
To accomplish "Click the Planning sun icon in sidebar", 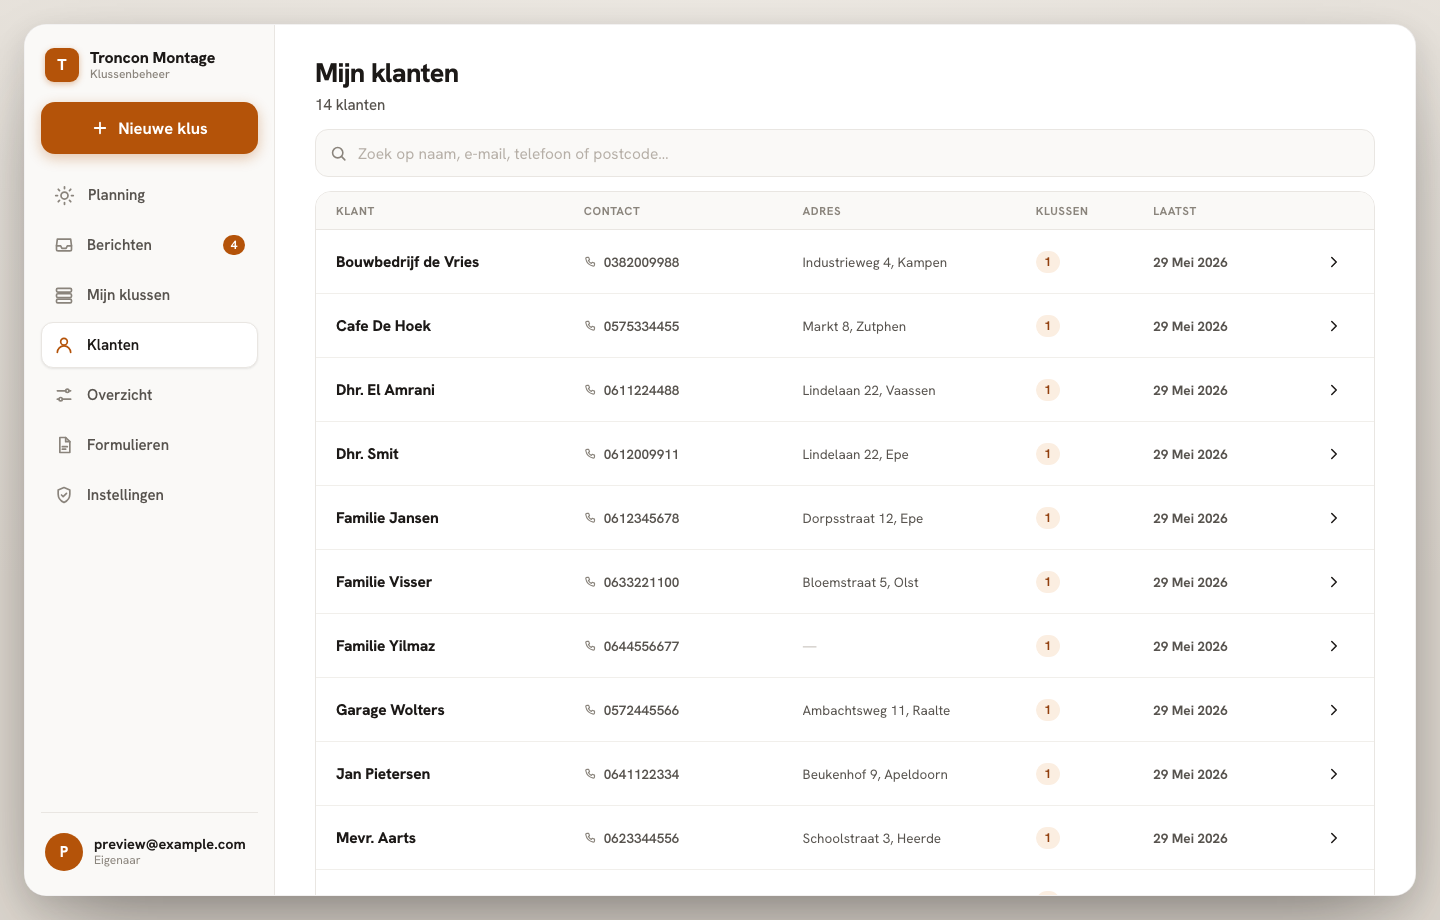I will (64, 195).
